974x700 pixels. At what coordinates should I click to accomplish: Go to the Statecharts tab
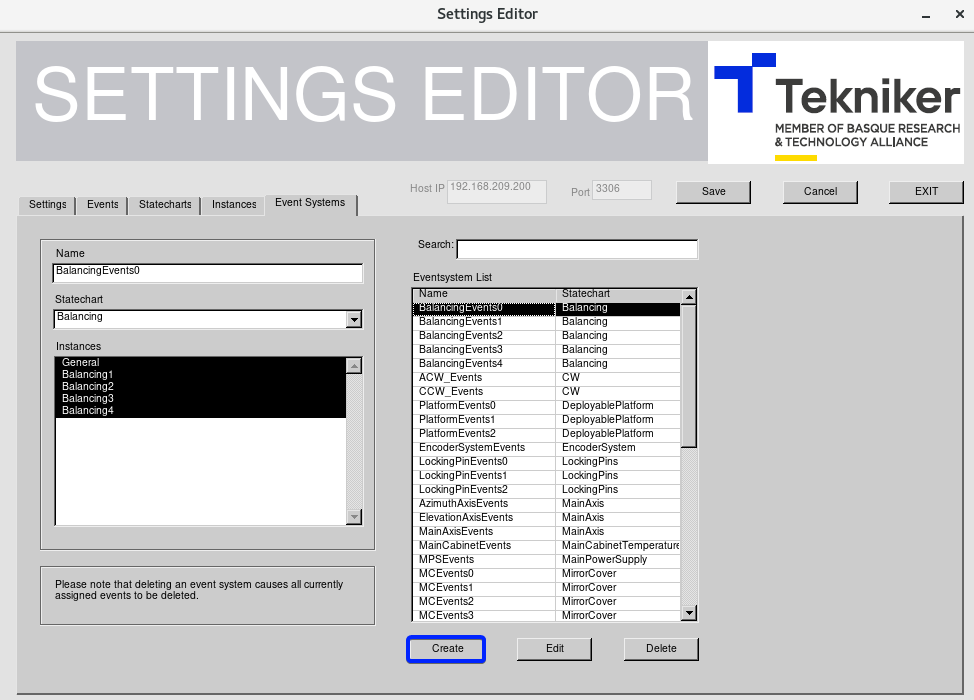click(165, 204)
